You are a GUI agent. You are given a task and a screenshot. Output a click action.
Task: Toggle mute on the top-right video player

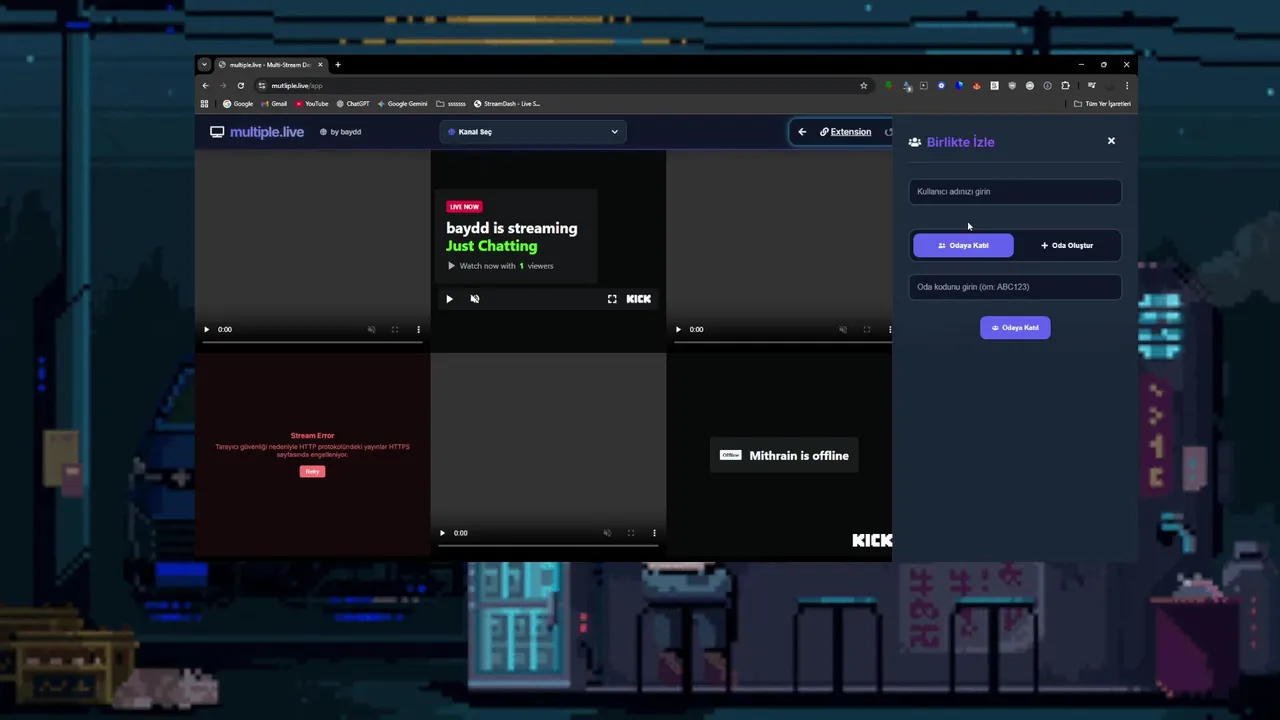pyautogui.click(x=842, y=329)
